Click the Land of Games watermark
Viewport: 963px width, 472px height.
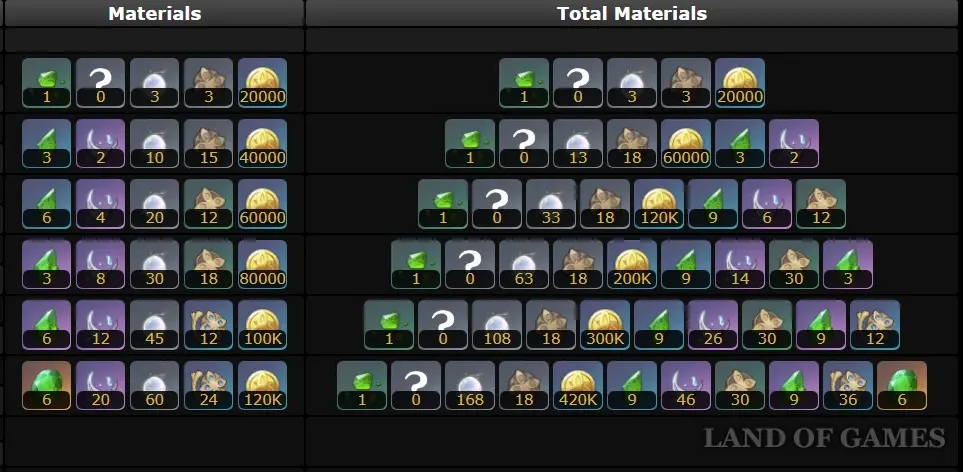tap(824, 438)
